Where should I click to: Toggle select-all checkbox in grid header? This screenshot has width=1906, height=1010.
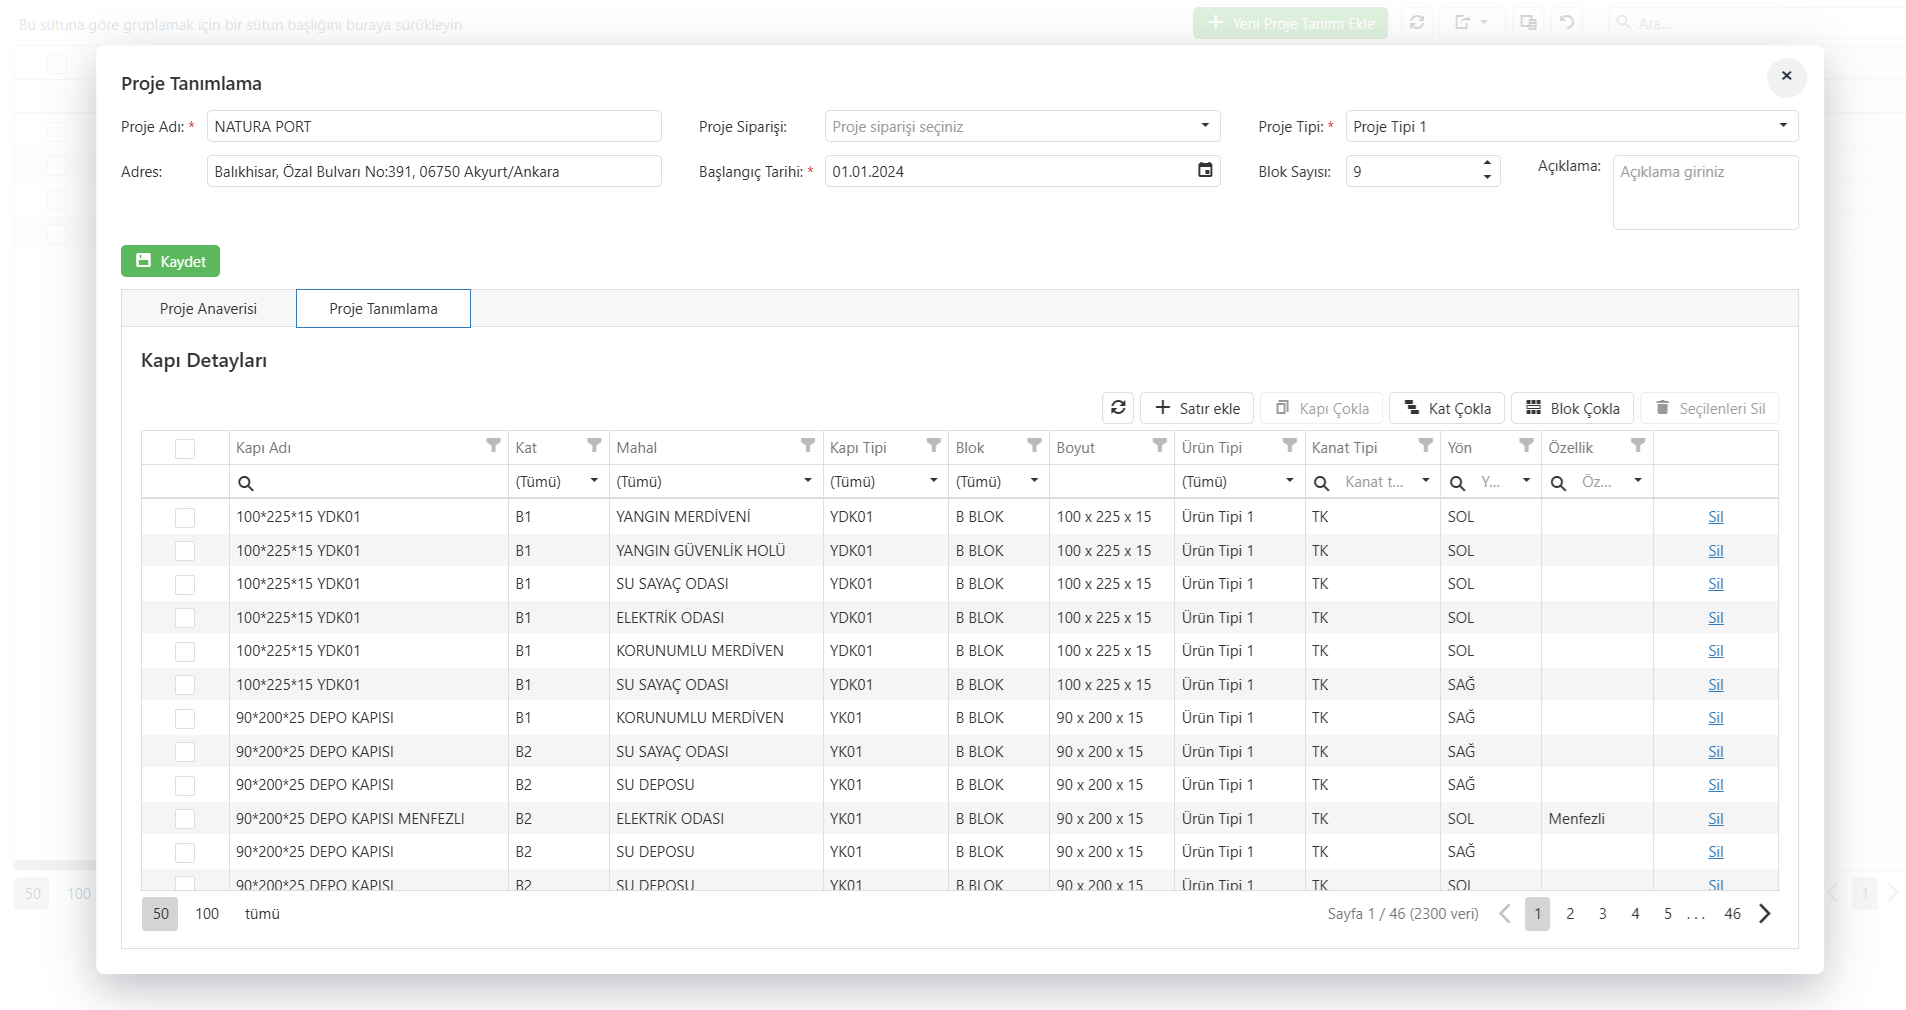[x=185, y=448]
